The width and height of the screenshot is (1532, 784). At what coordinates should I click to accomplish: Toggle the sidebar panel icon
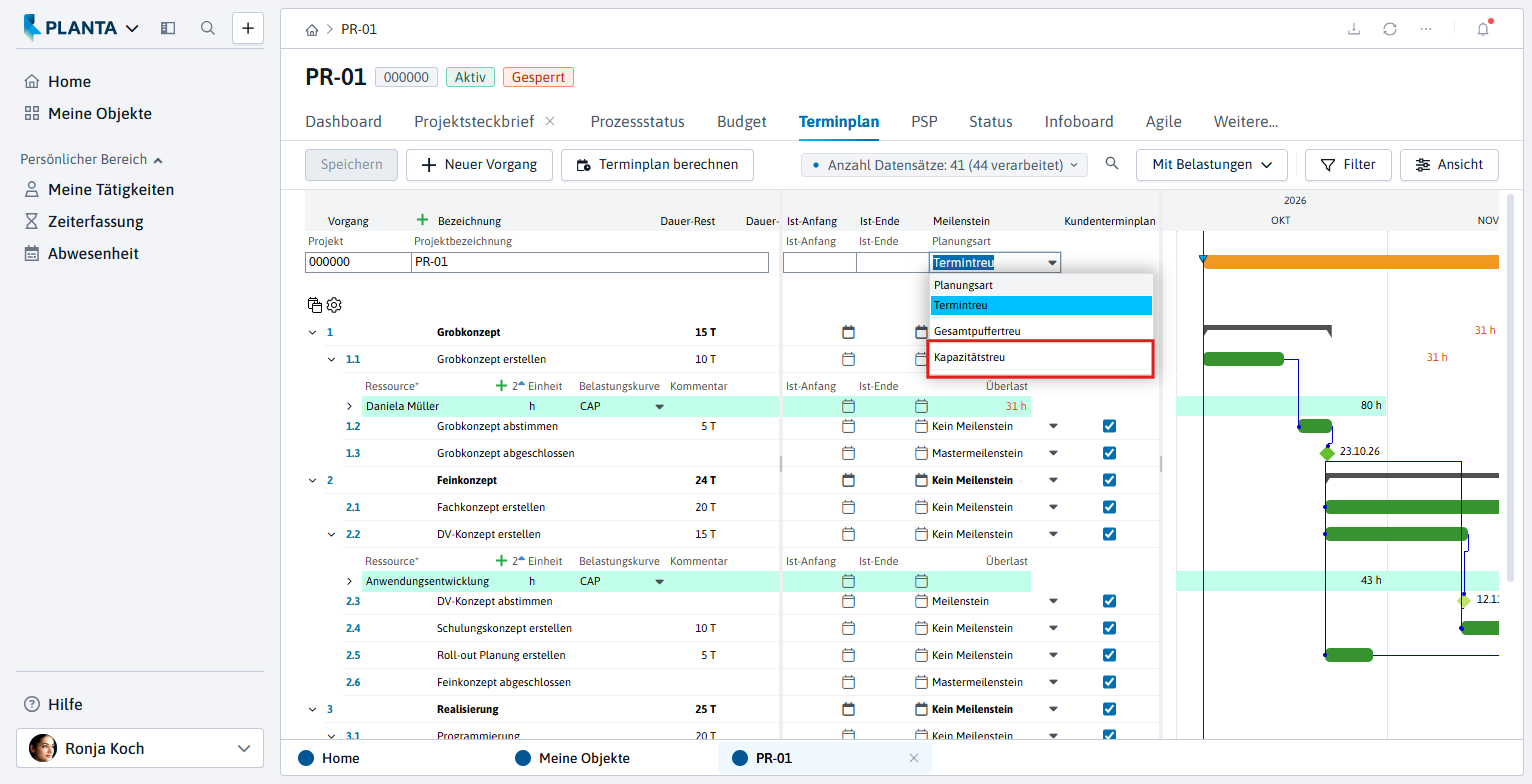click(168, 28)
